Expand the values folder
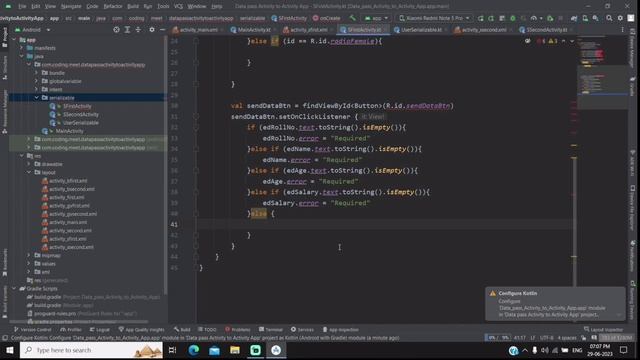This screenshot has height=360, width=640. click(x=29, y=264)
